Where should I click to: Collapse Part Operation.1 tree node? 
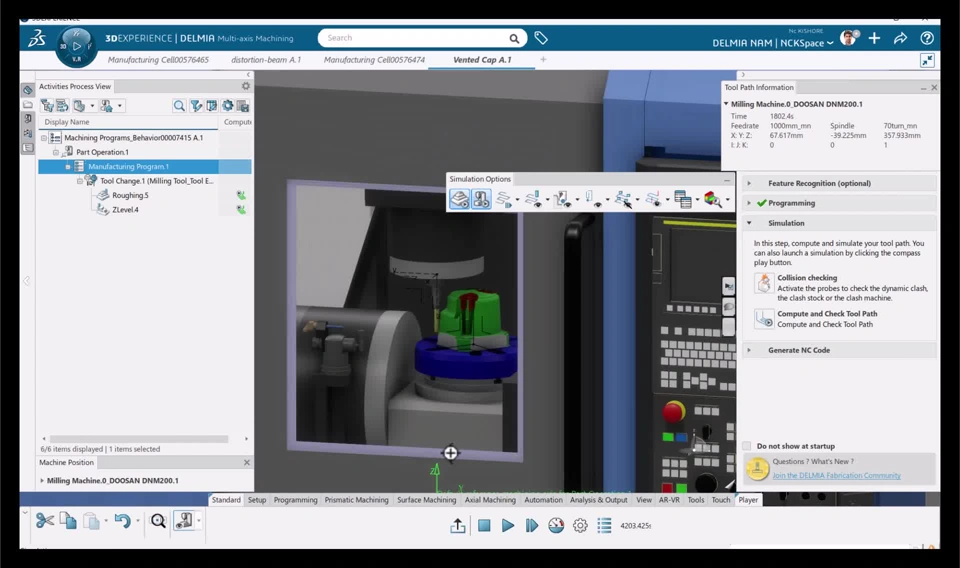click(x=56, y=152)
